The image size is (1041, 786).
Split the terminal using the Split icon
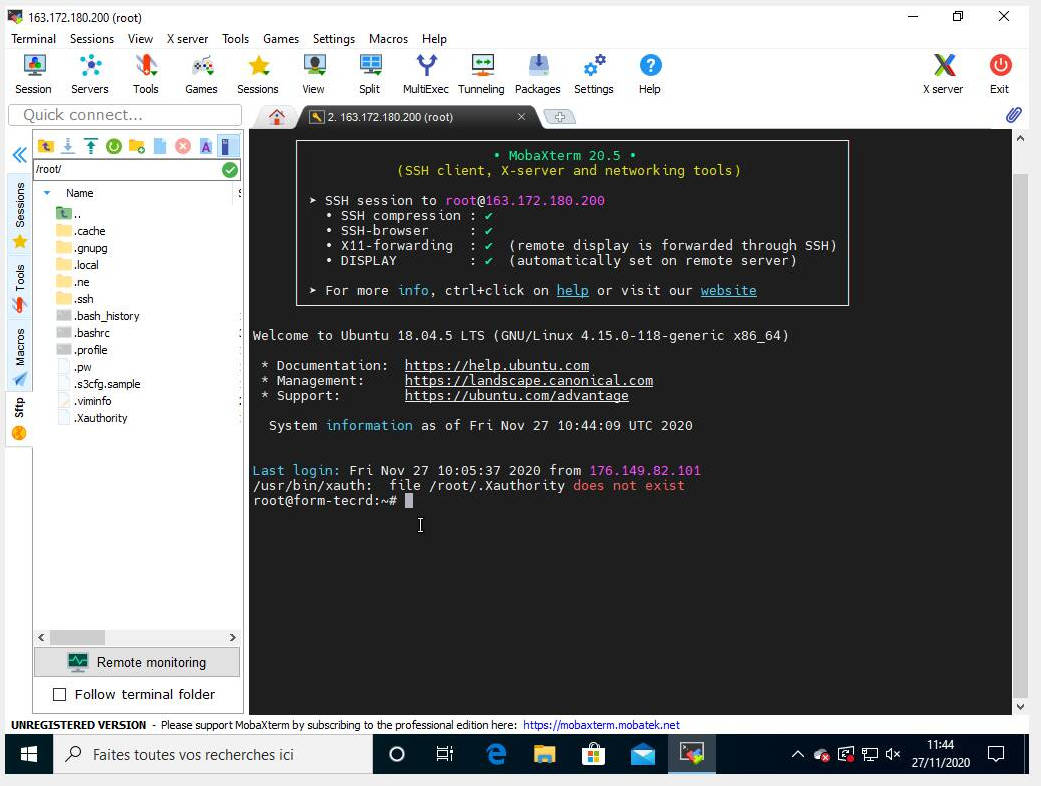[370, 74]
